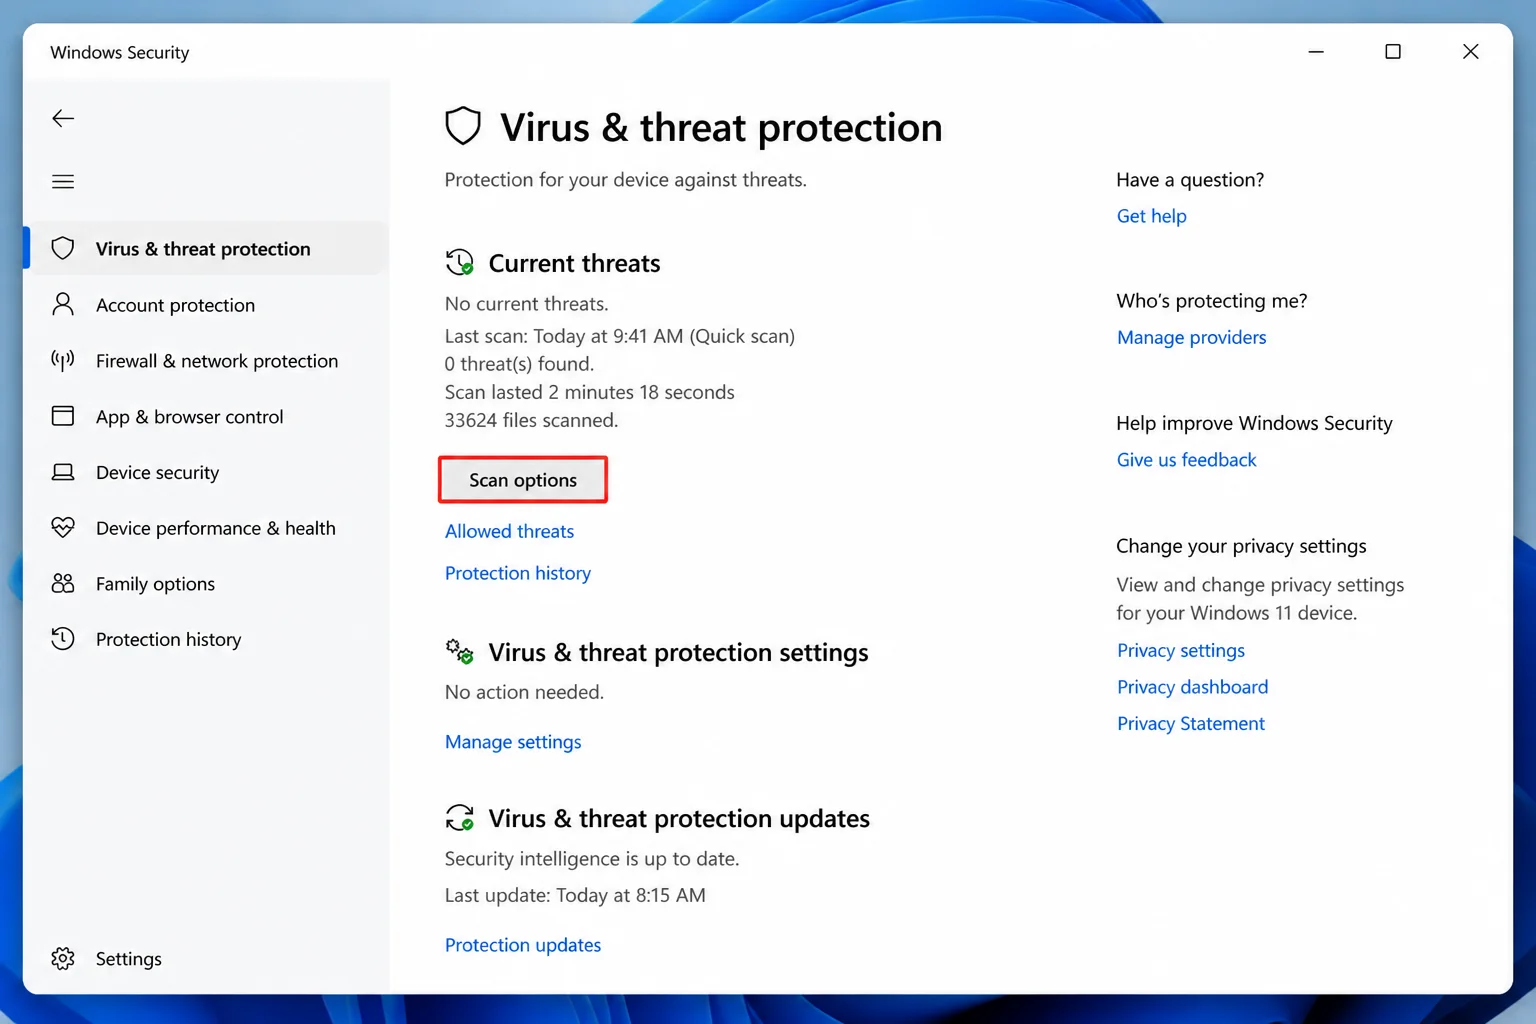Open the Allowed threats link
1536x1024 pixels.
[509, 531]
